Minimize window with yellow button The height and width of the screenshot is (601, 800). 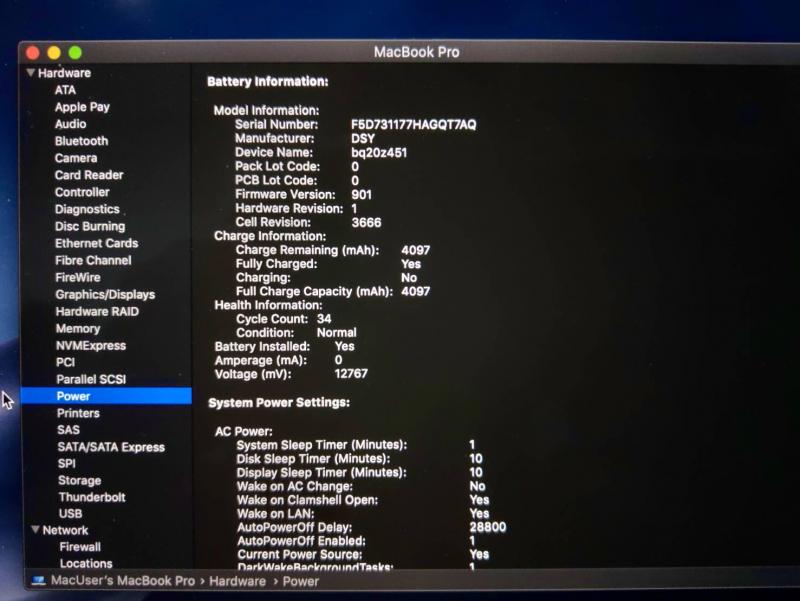54,53
